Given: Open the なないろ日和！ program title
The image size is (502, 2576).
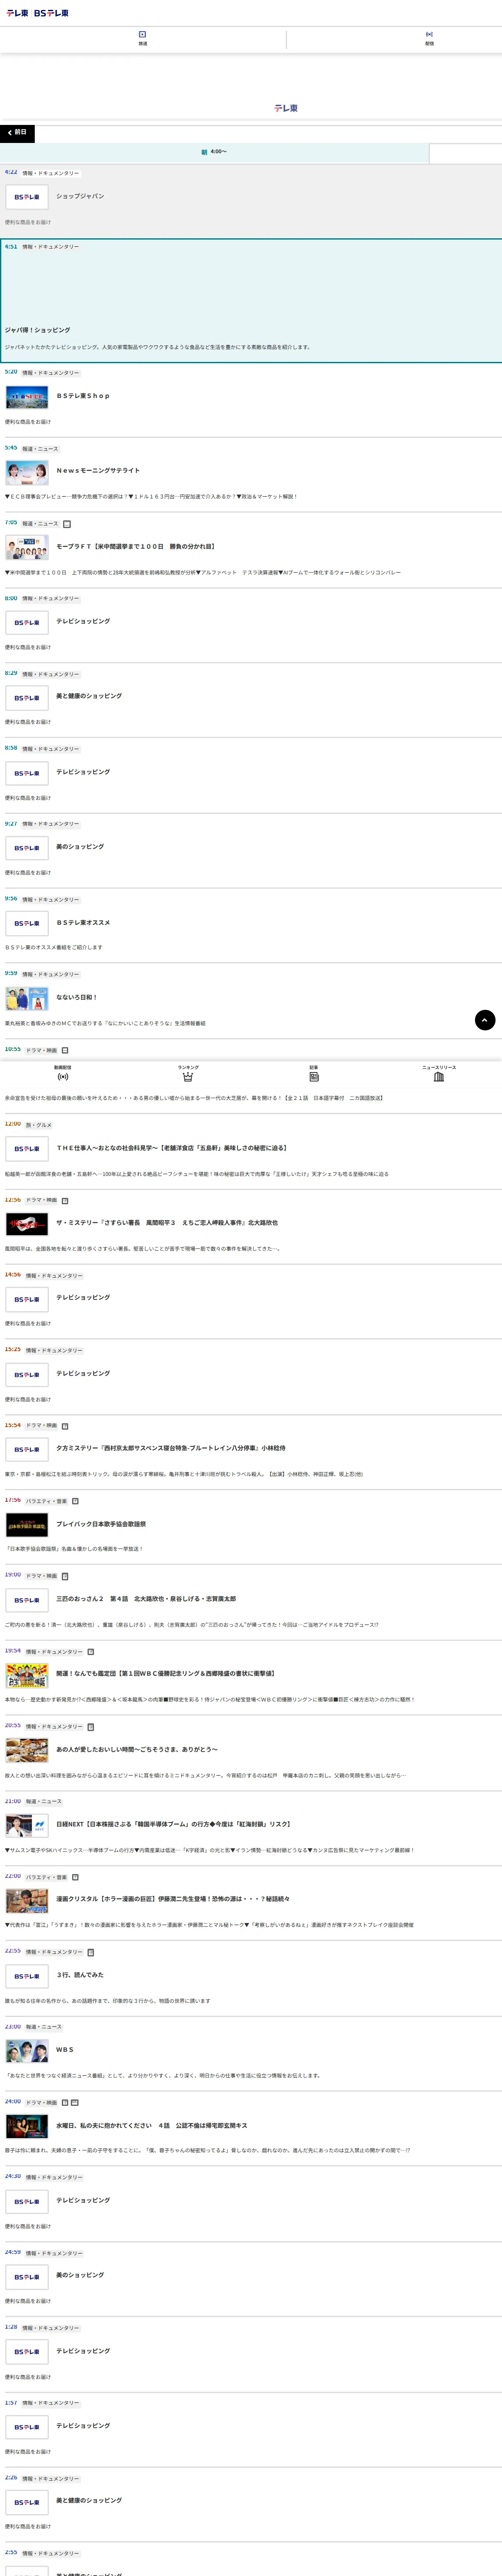Looking at the screenshot, I should (x=77, y=997).
